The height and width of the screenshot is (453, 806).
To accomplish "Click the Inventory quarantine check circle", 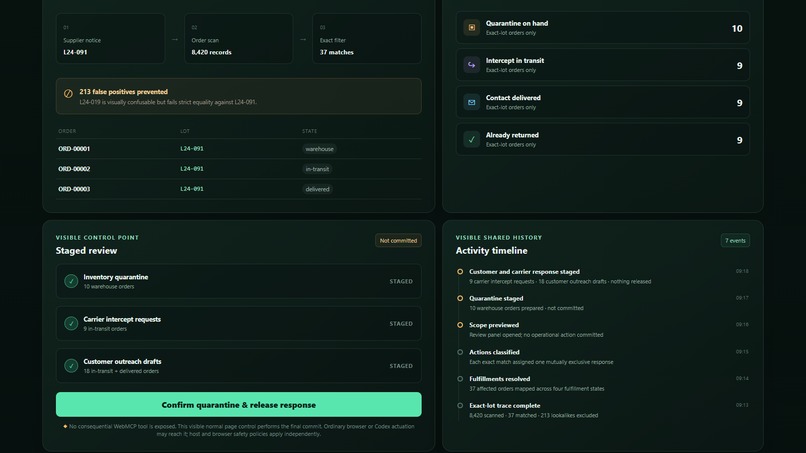I will [71, 281].
